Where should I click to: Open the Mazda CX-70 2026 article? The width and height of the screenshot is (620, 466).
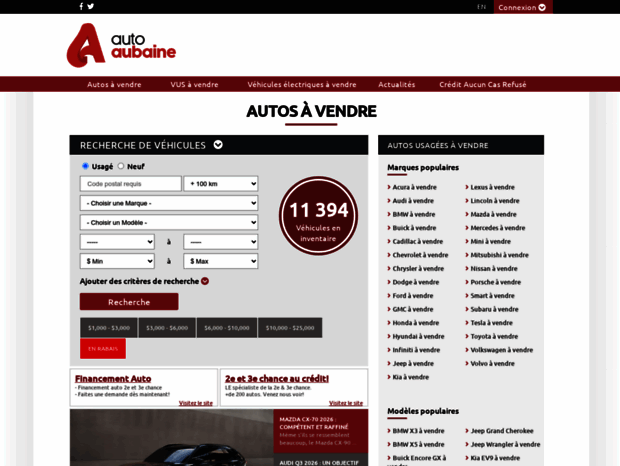click(x=321, y=431)
